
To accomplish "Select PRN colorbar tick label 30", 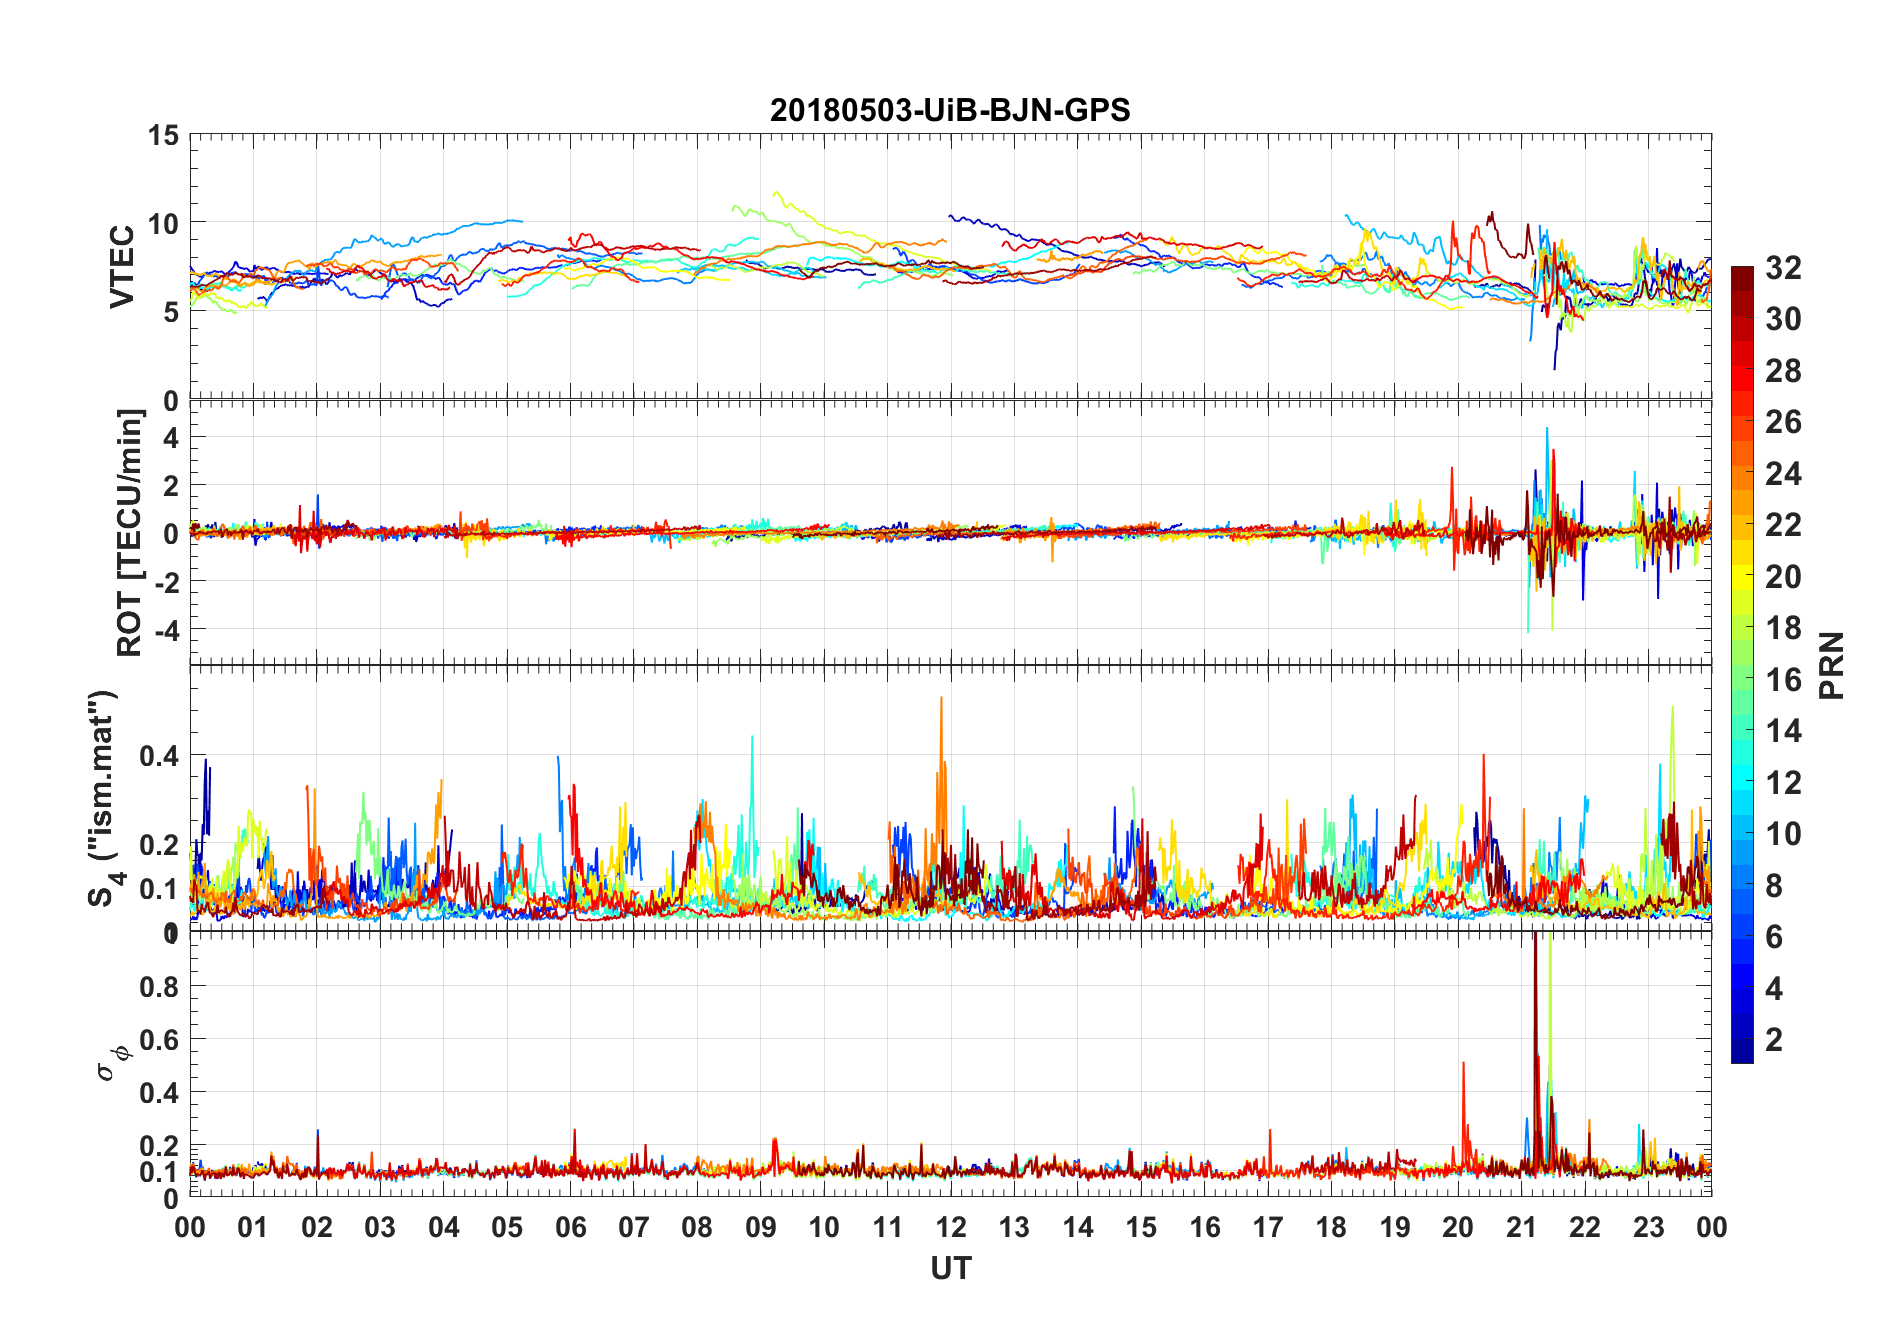I will tap(1783, 319).
